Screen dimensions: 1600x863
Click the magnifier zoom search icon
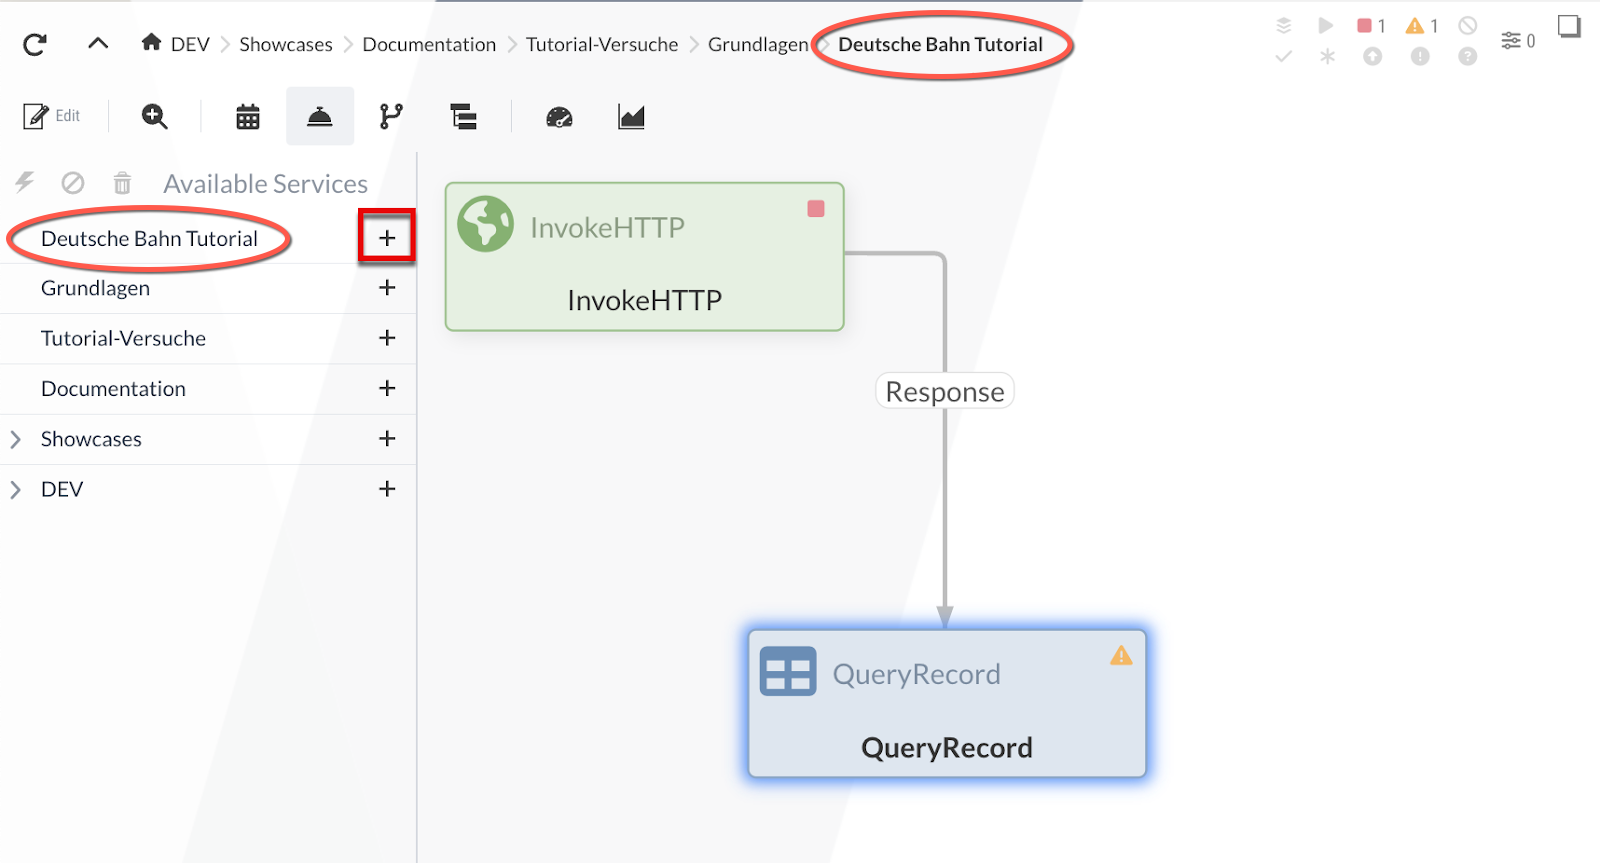[154, 117]
